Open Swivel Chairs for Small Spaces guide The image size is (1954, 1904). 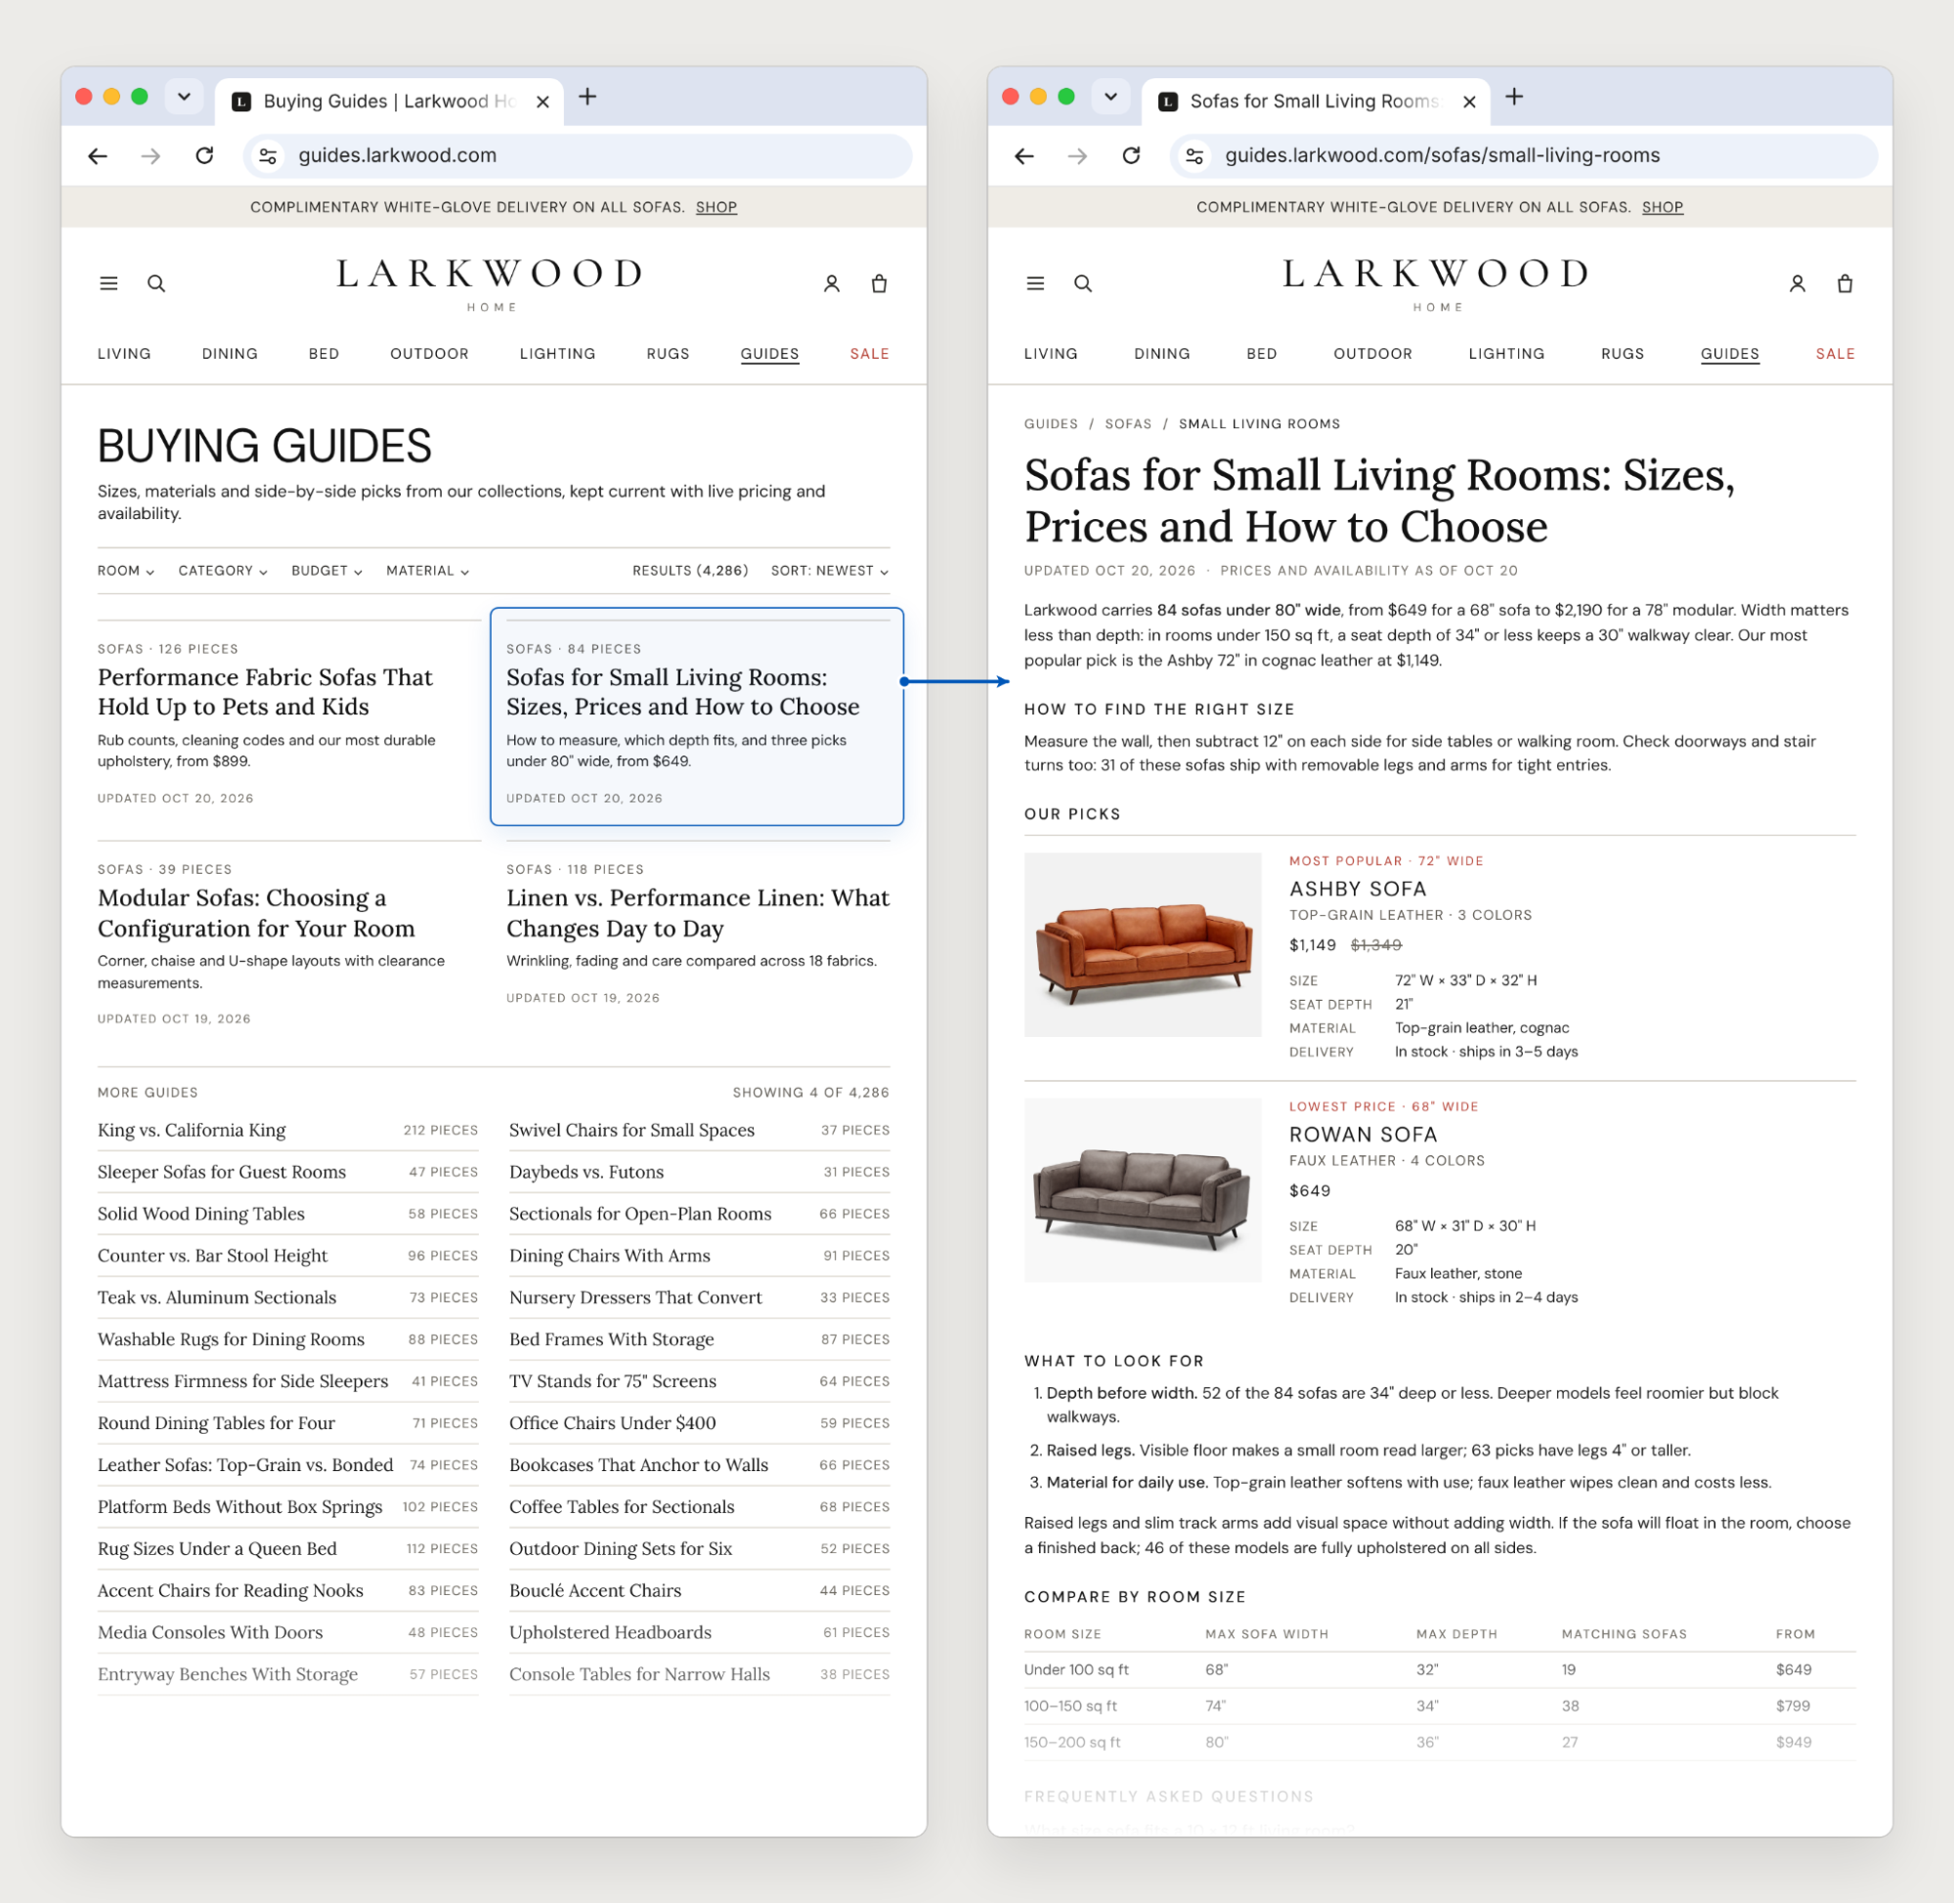pos(699,1131)
